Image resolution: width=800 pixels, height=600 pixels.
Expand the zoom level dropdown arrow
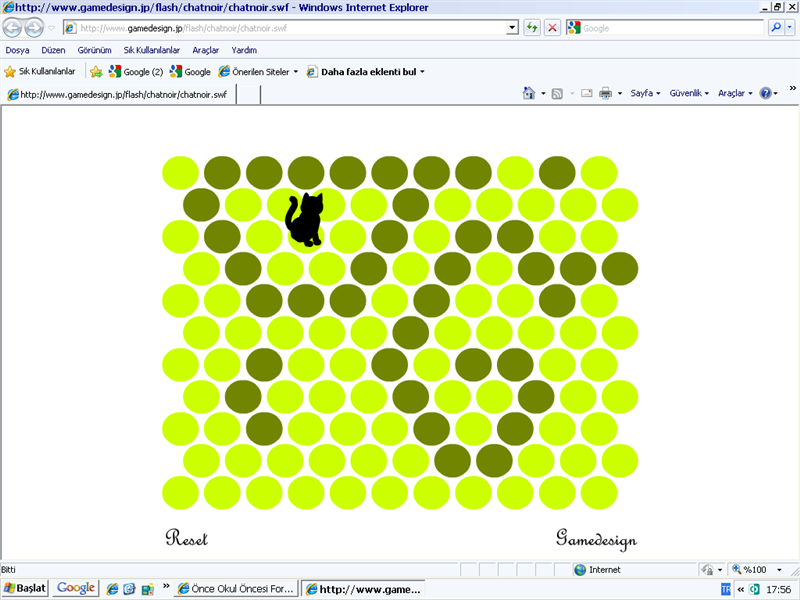click(x=779, y=570)
